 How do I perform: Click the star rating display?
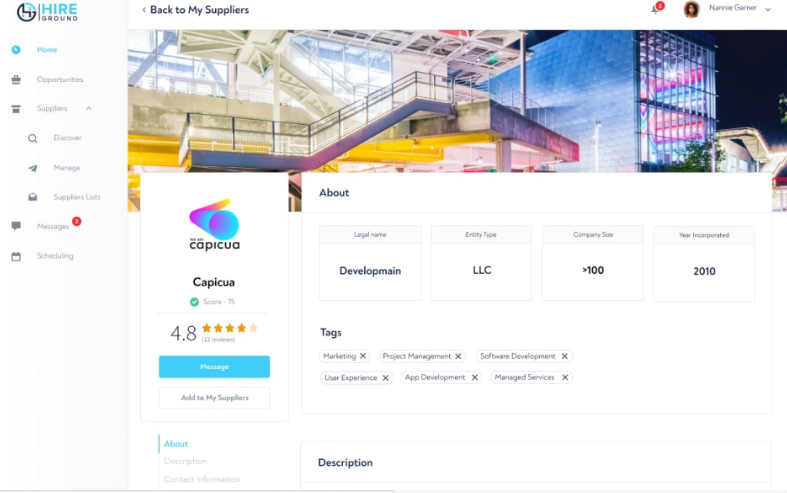(230, 328)
